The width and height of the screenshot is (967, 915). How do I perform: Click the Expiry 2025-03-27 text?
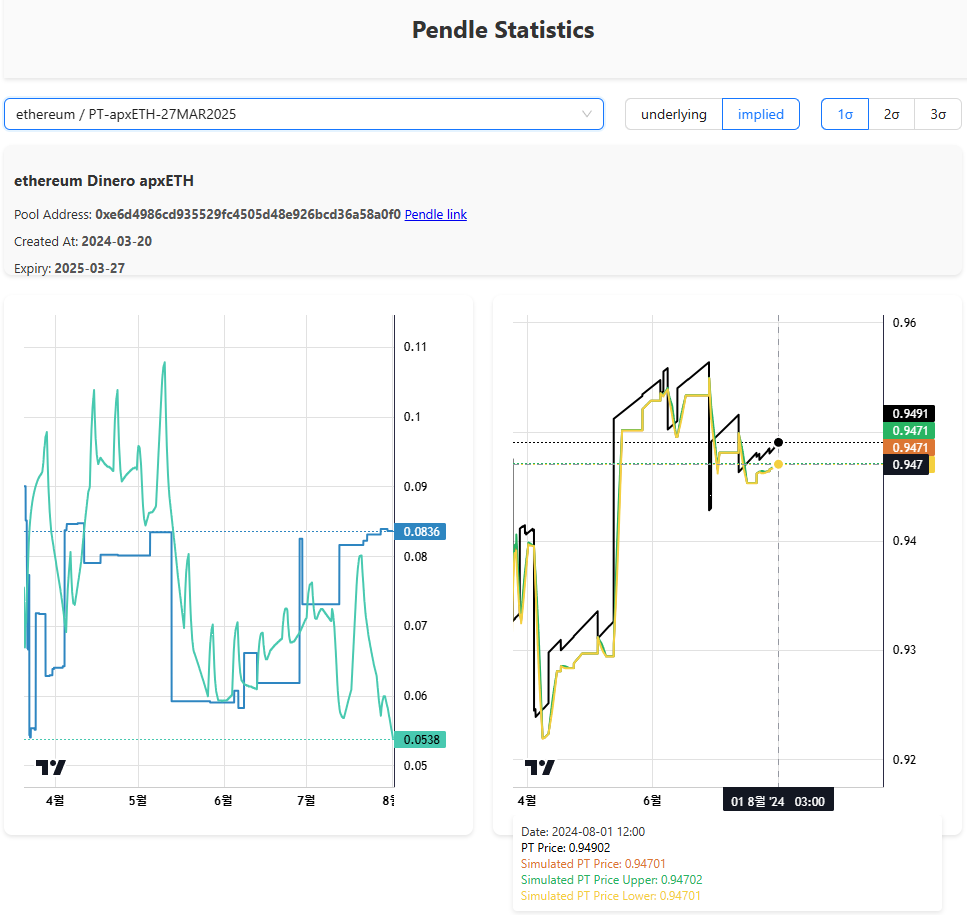click(69, 268)
